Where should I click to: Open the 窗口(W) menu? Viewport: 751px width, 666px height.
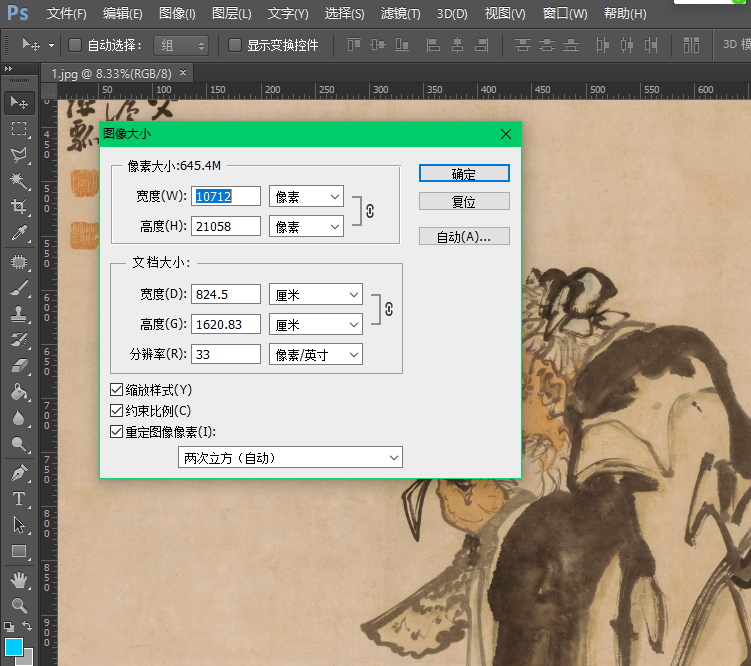click(565, 13)
